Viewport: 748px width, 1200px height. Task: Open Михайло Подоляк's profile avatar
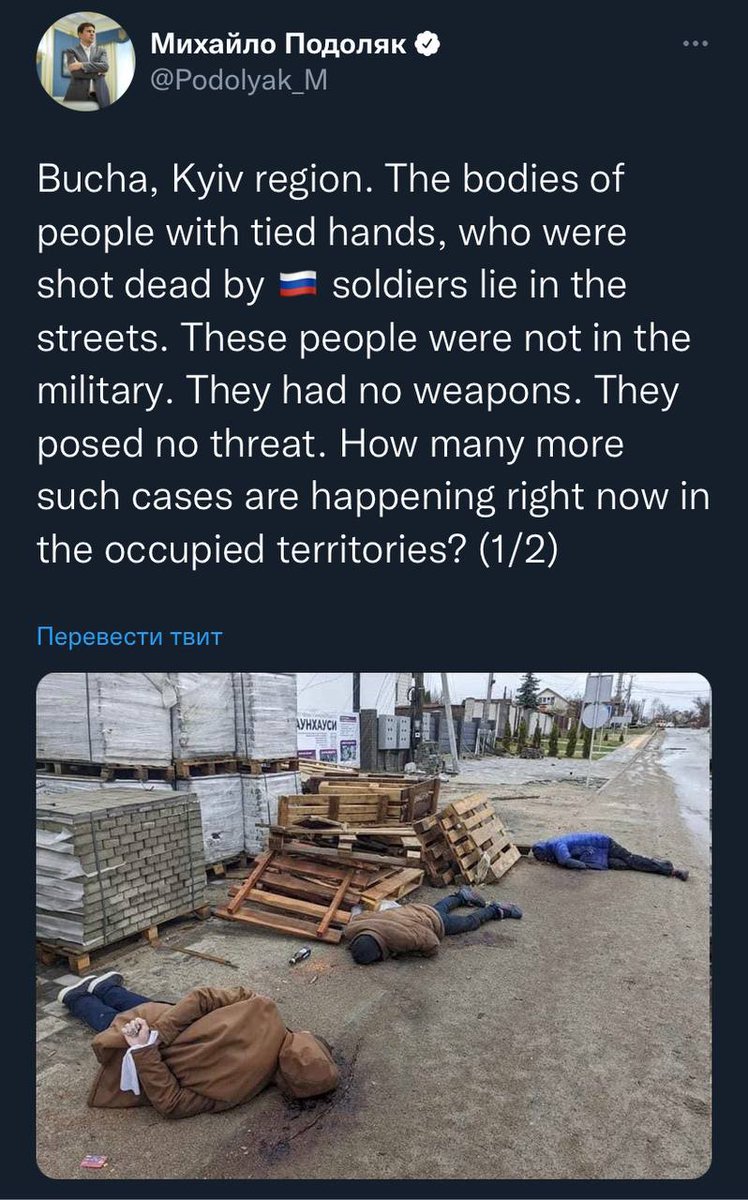tap(85, 61)
